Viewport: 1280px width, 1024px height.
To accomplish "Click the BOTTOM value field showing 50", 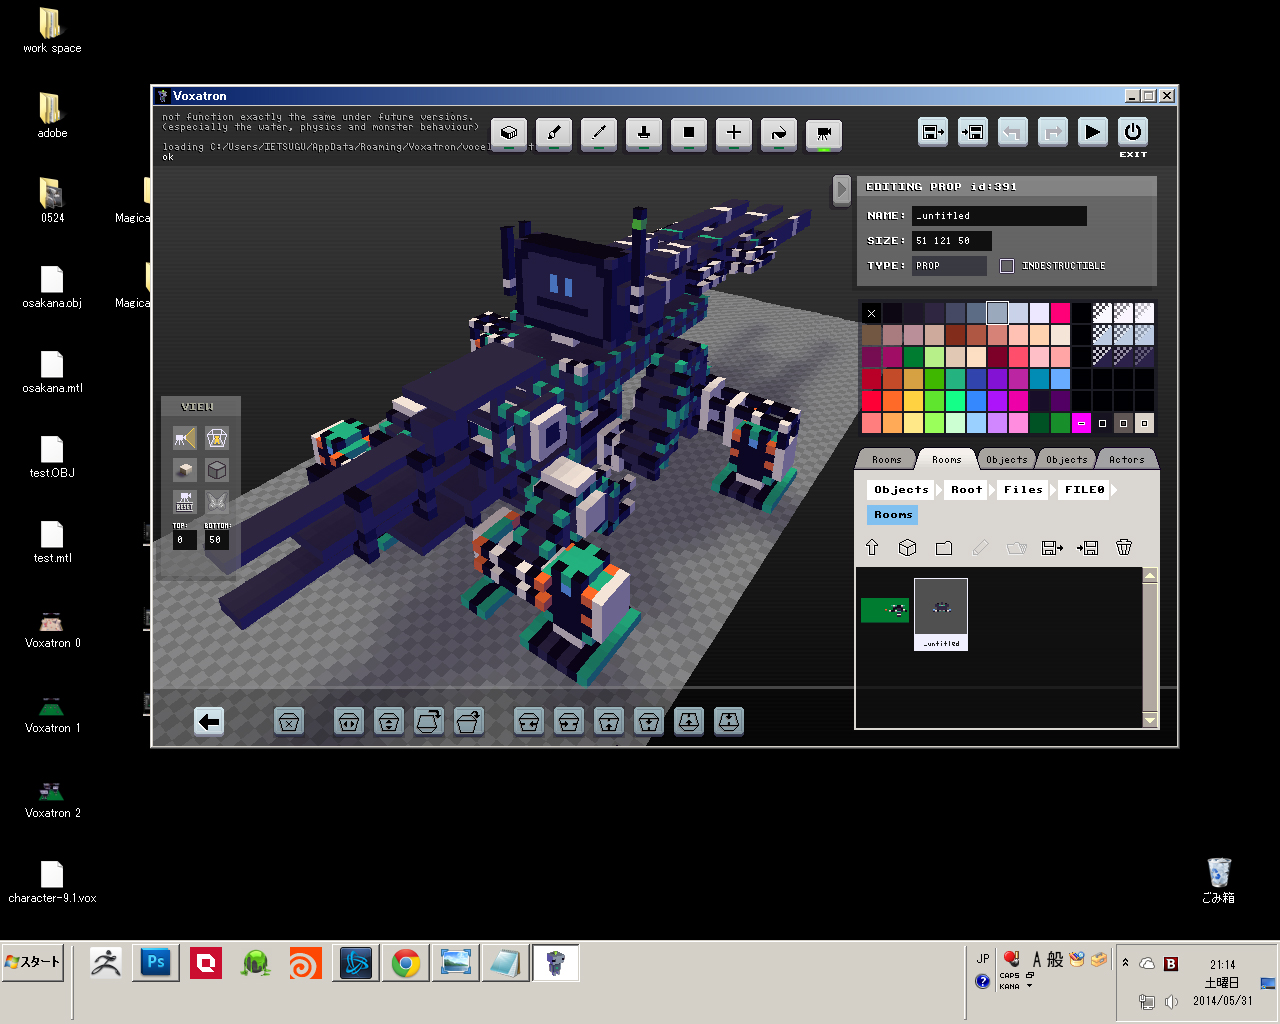I will pyautogui.click(x=217, y=540).
